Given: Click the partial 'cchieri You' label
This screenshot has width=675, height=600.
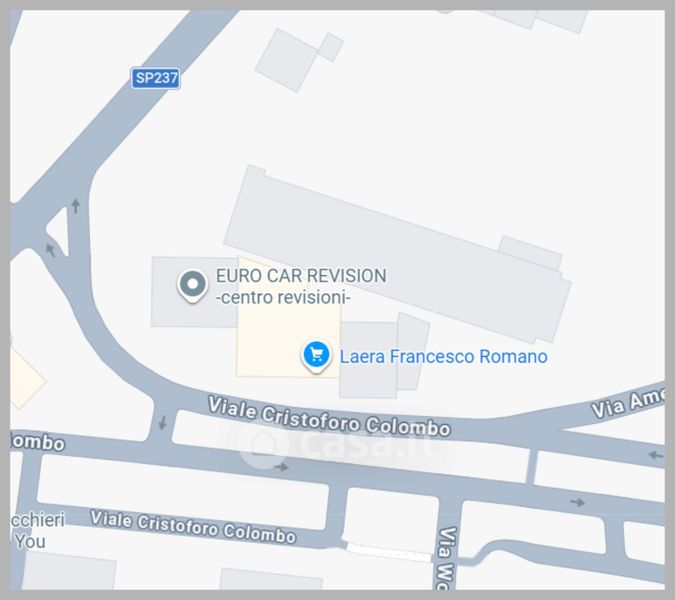Looking at the screenshot, I should click(x=38, y=530).
